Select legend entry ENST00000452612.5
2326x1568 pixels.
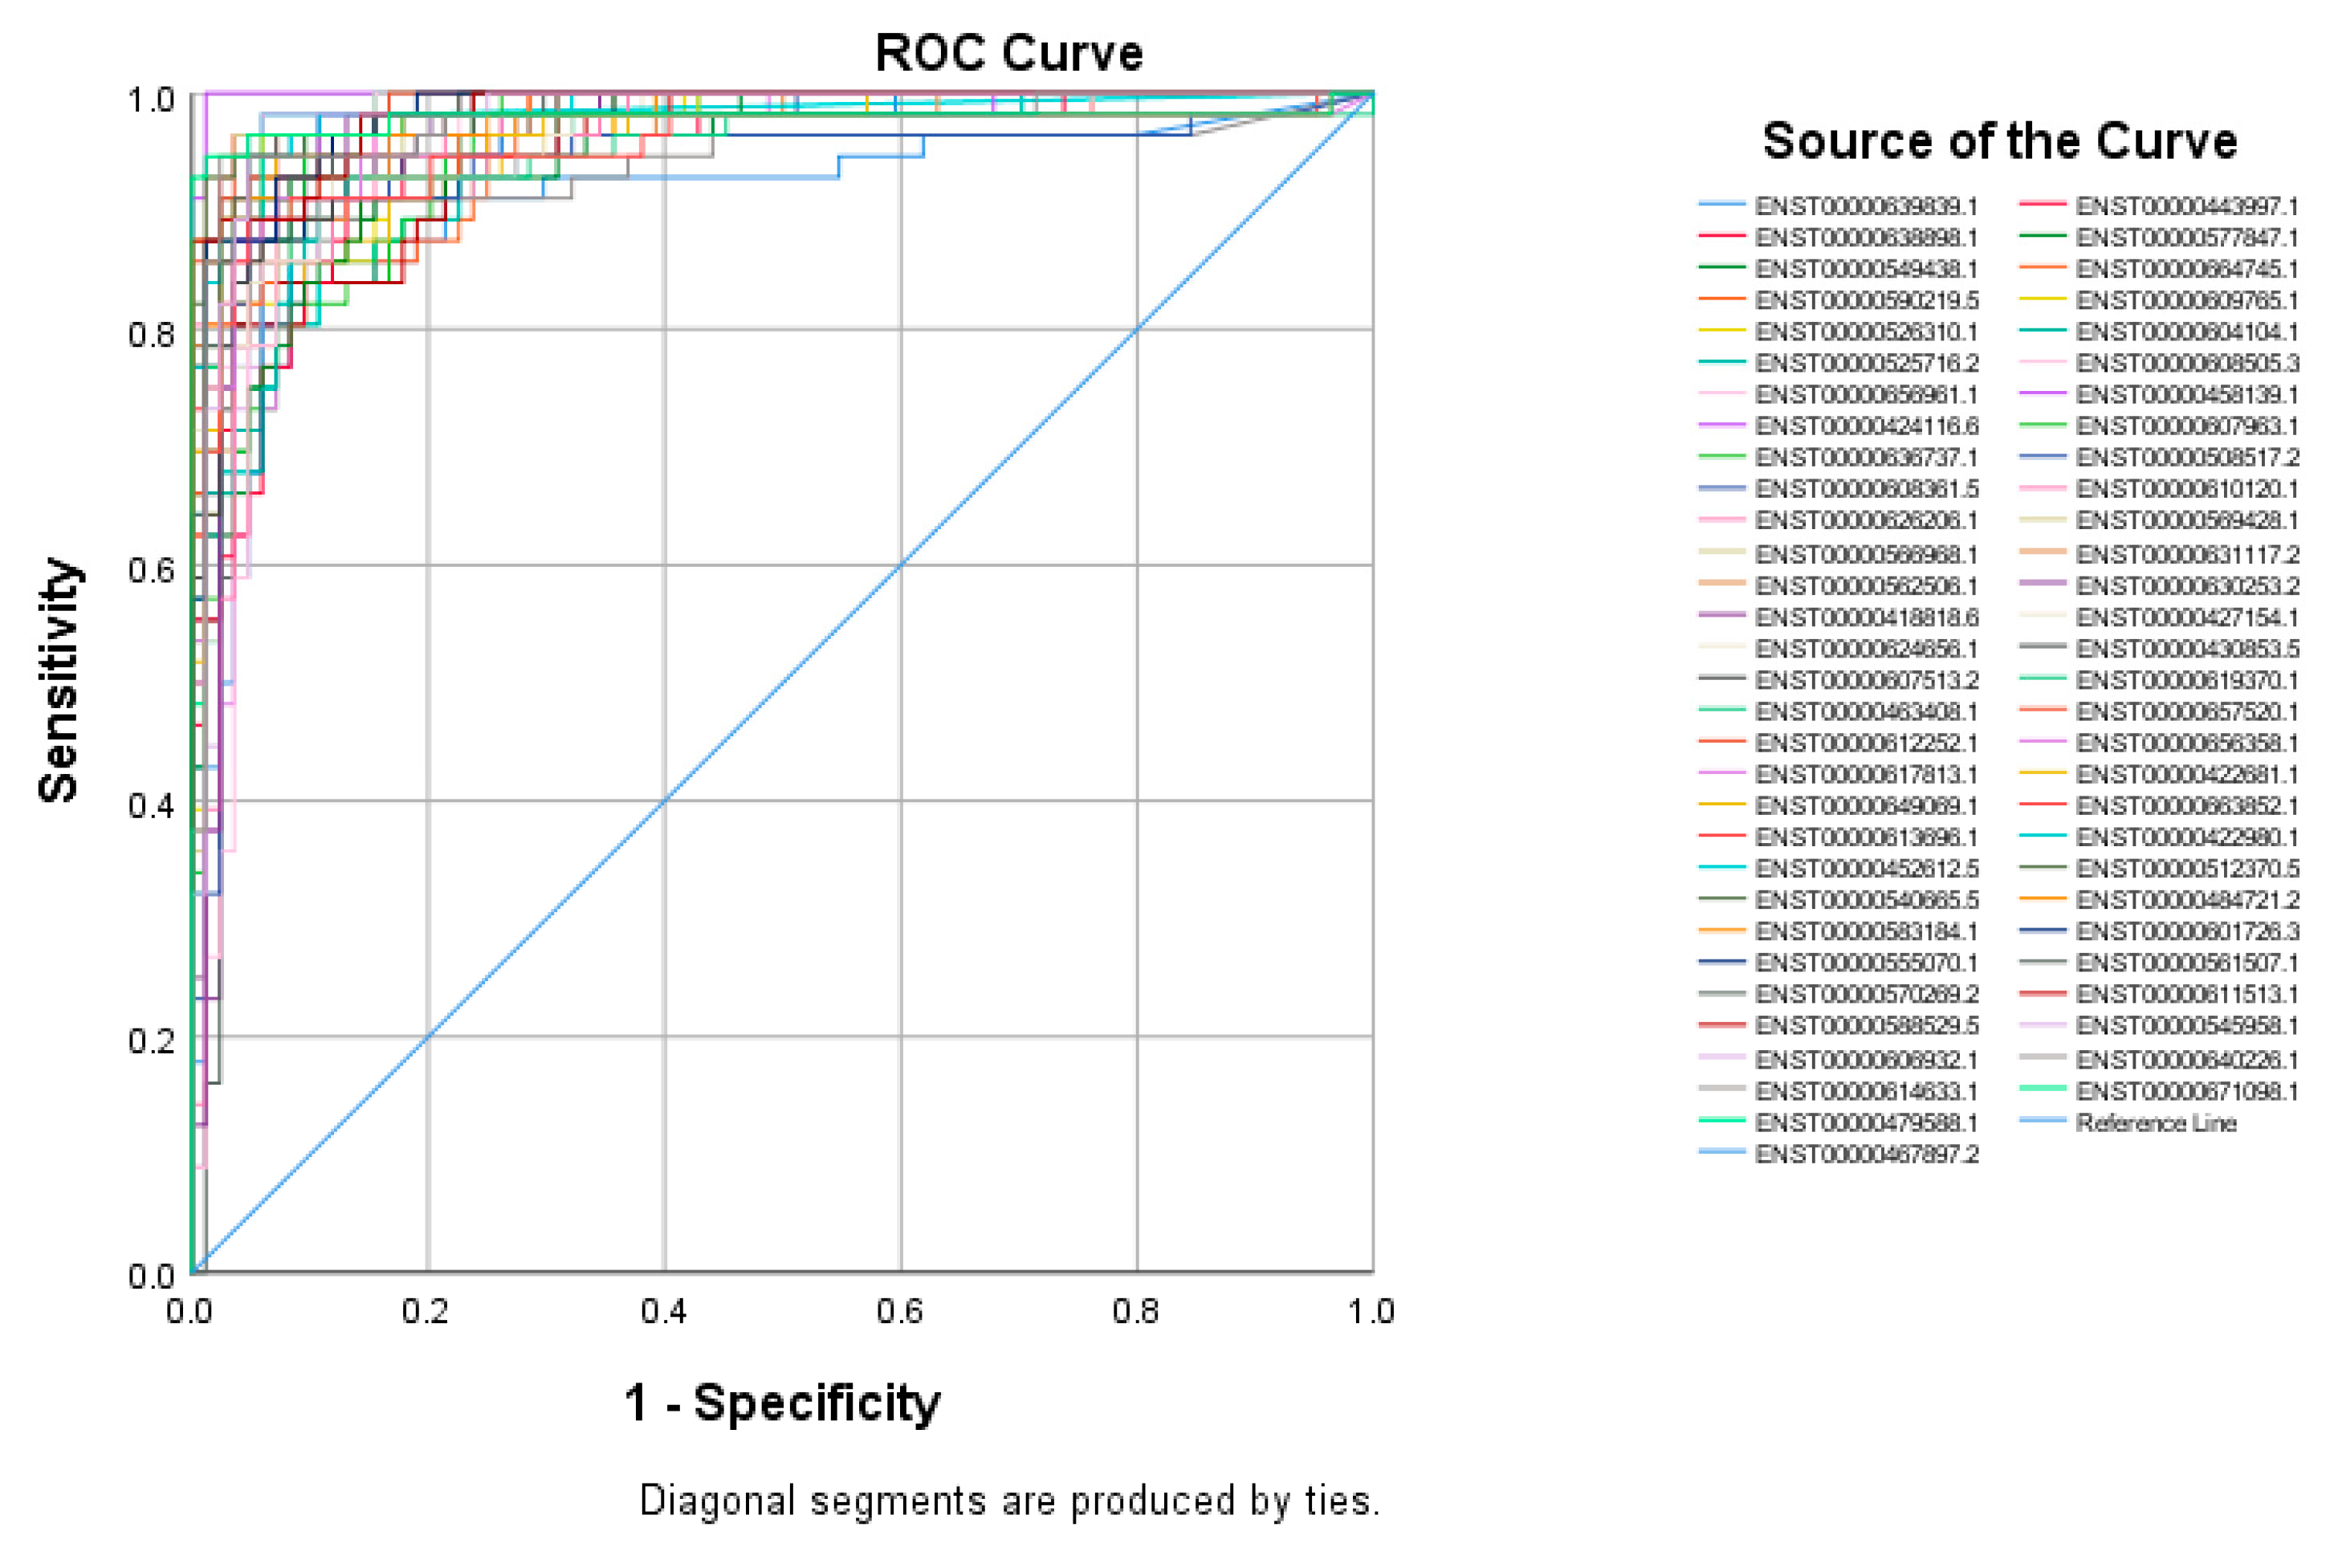click(x=1866, y=868)
